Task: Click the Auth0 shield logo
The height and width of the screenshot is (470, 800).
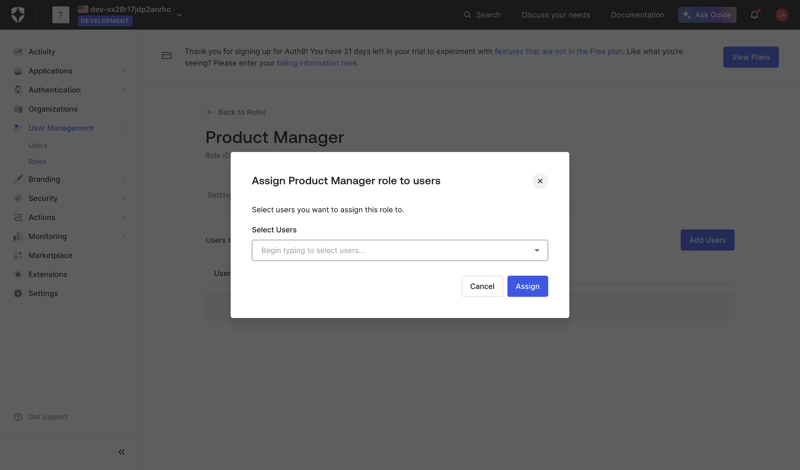Action: coord(18,15)
